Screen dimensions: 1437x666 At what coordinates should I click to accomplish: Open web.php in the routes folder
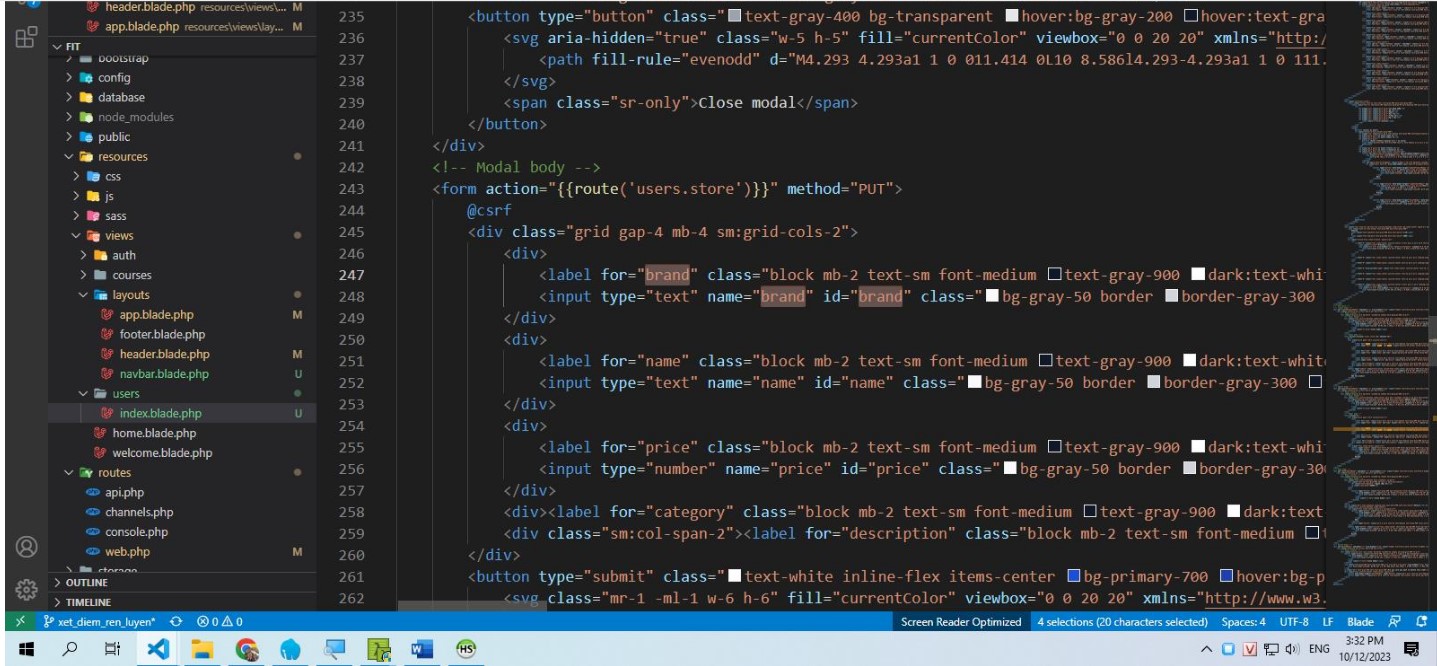(x=127, y=552)
